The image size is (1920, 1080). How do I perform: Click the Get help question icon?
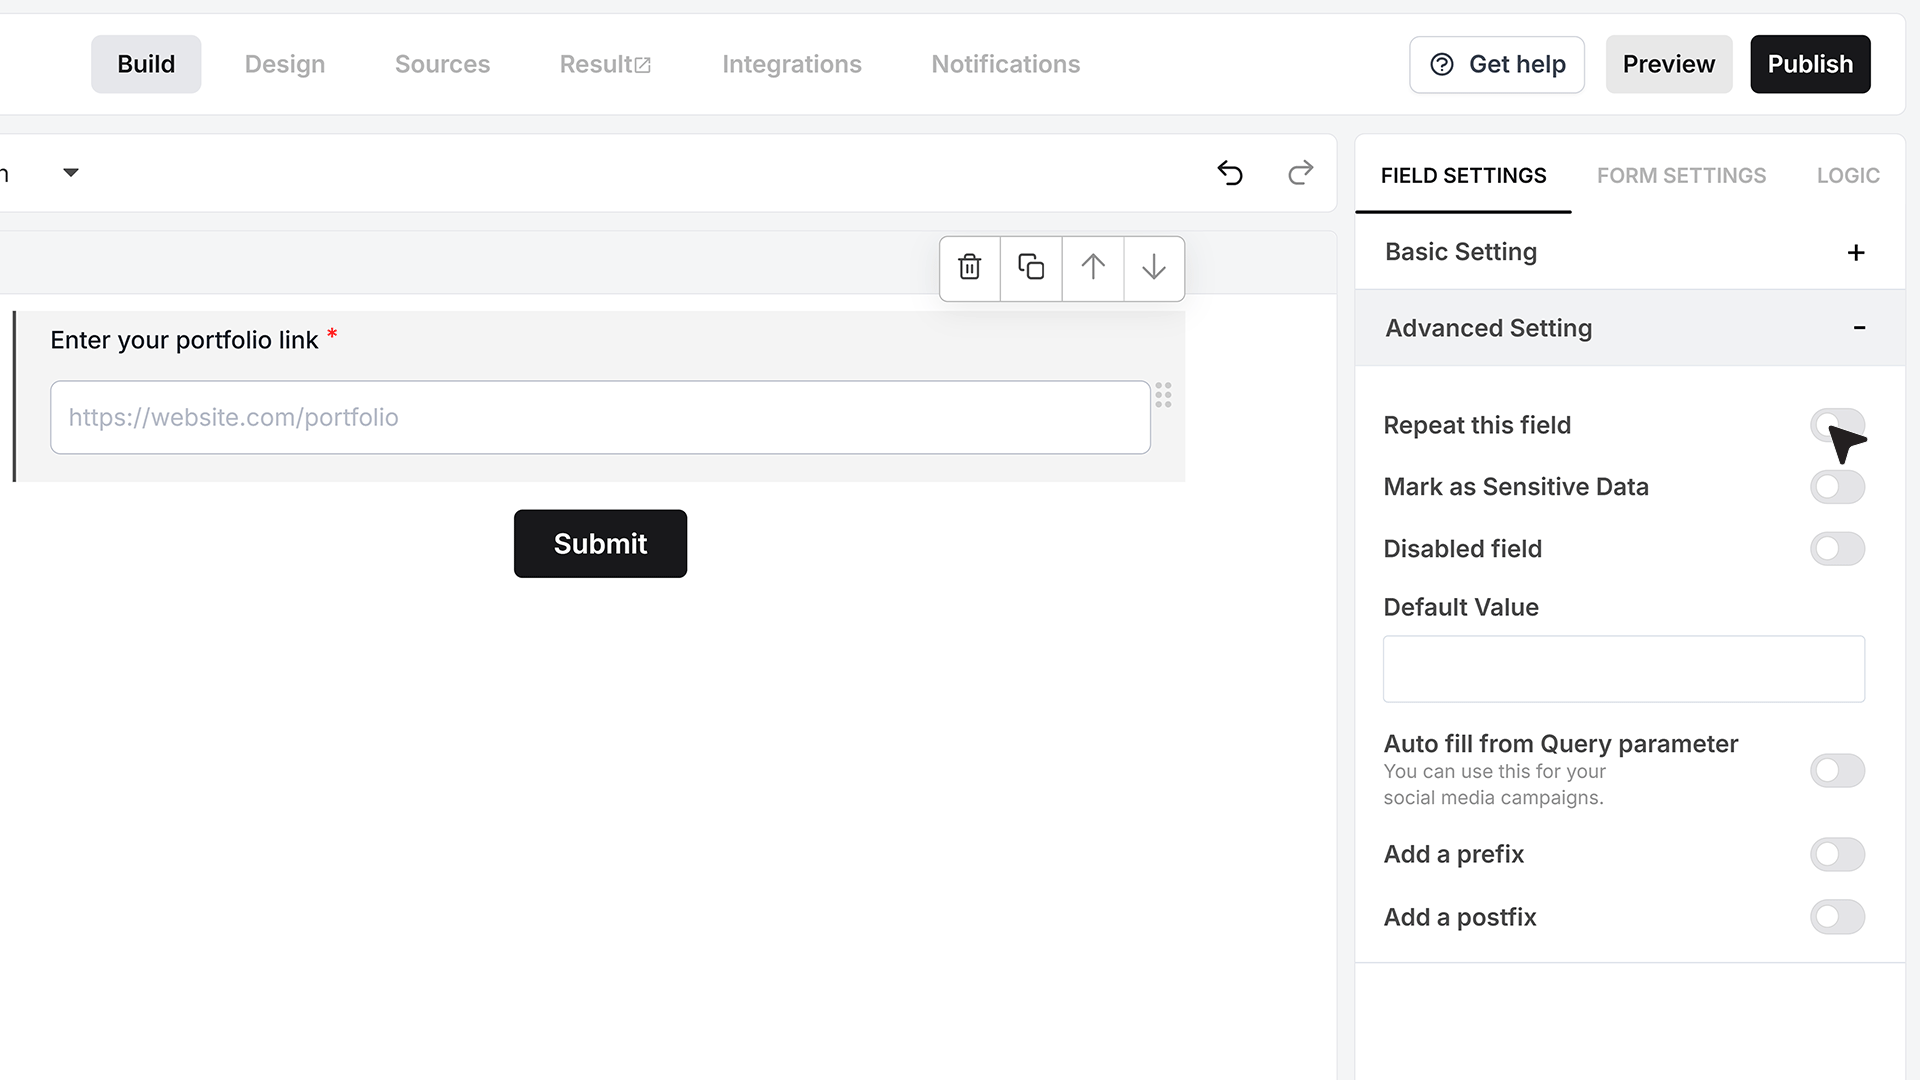tap(1442, 64)
